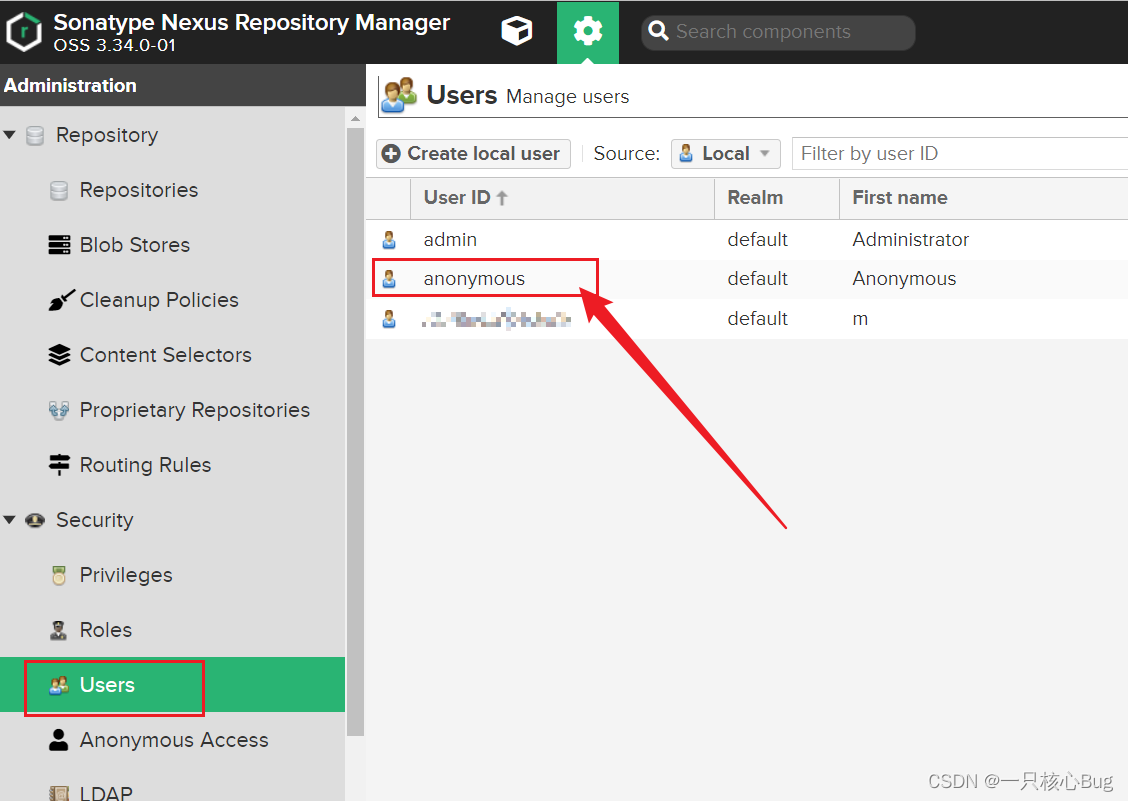Open Anonymous Access in the sidebar

pyautogui.click(x=174, y=740)
